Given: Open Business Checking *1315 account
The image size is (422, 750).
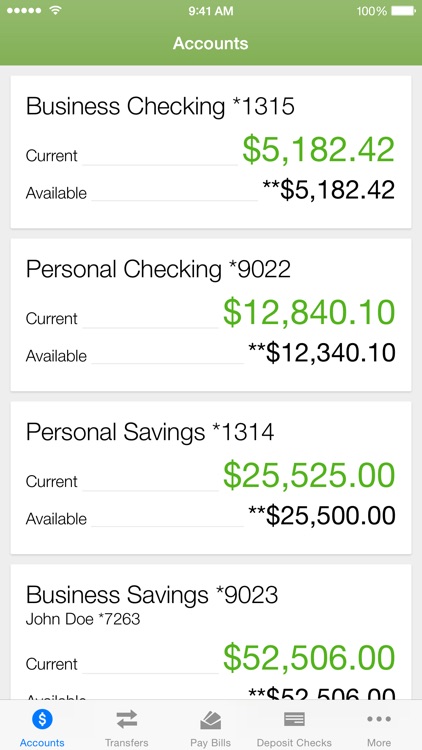Looking at the screenshot, I should 211,152.
